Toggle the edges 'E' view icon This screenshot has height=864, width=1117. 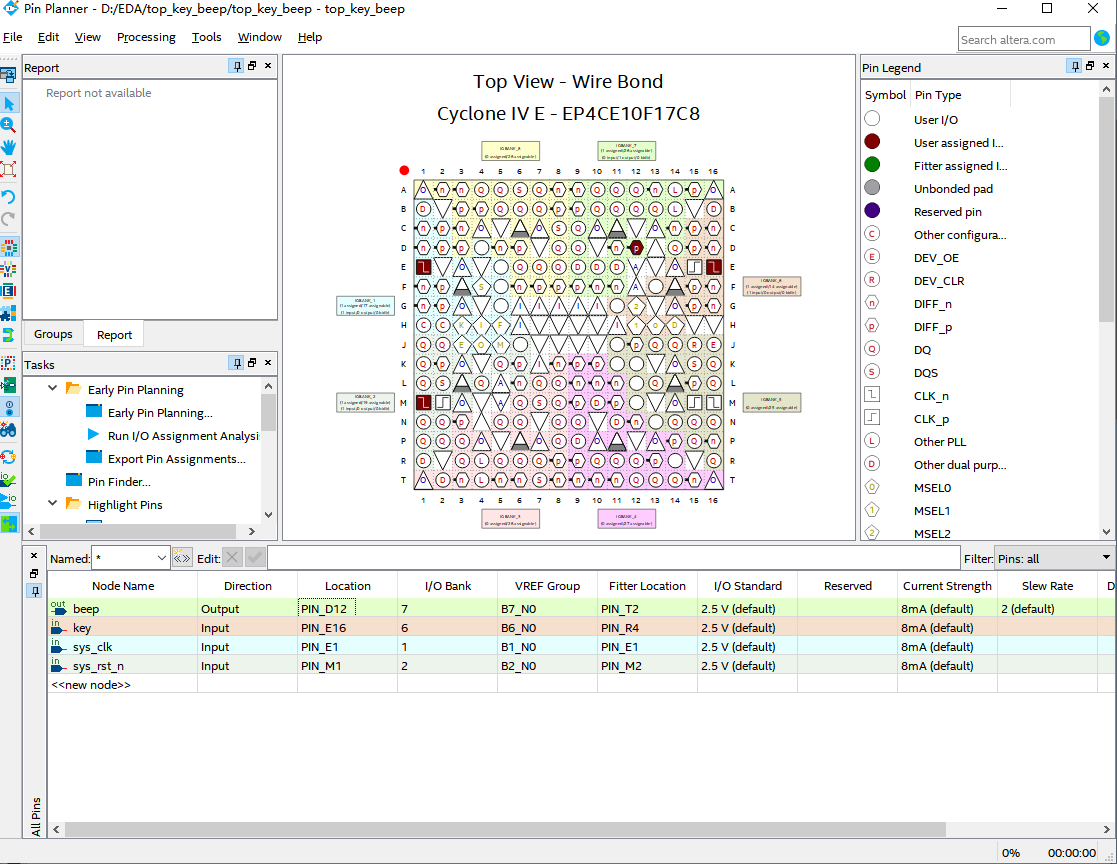[x=9, y=291]
